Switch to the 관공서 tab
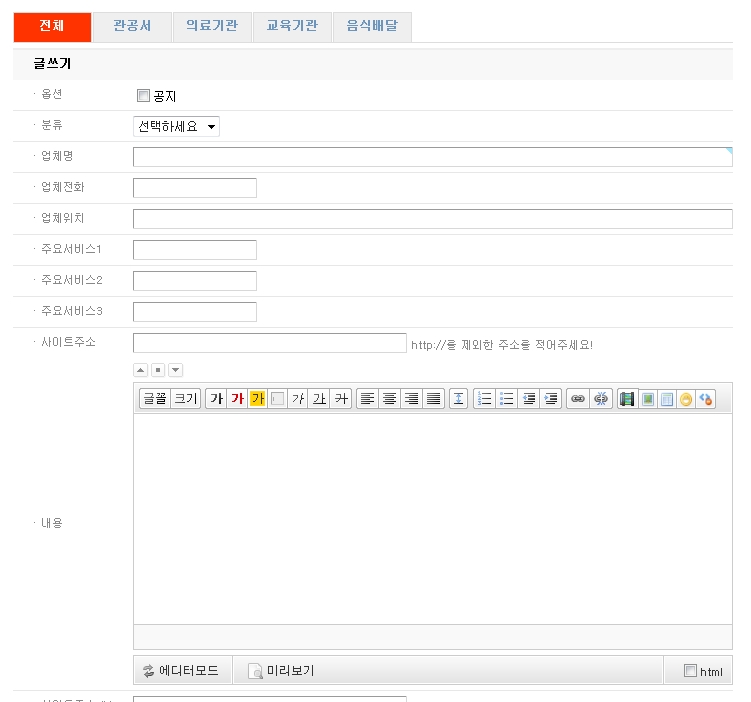This screenshot has width=751, height=702. 132,27
